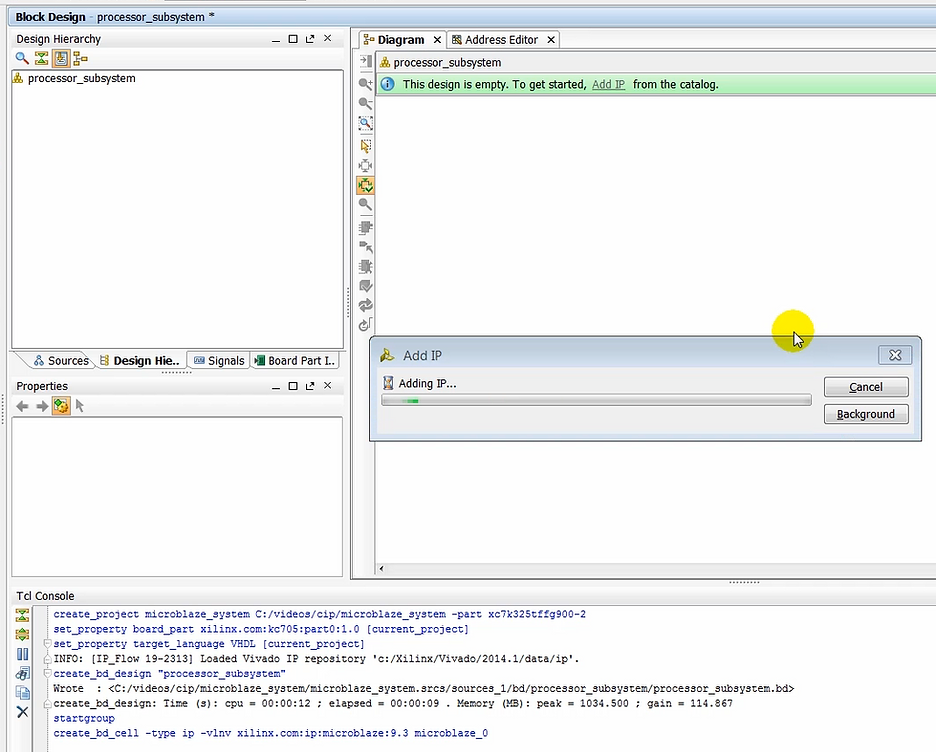Pause Tcl Console output with the pause icon
The width and height of the screenshot is (936, 752).
pyautogui.click(x=22, y=653)
